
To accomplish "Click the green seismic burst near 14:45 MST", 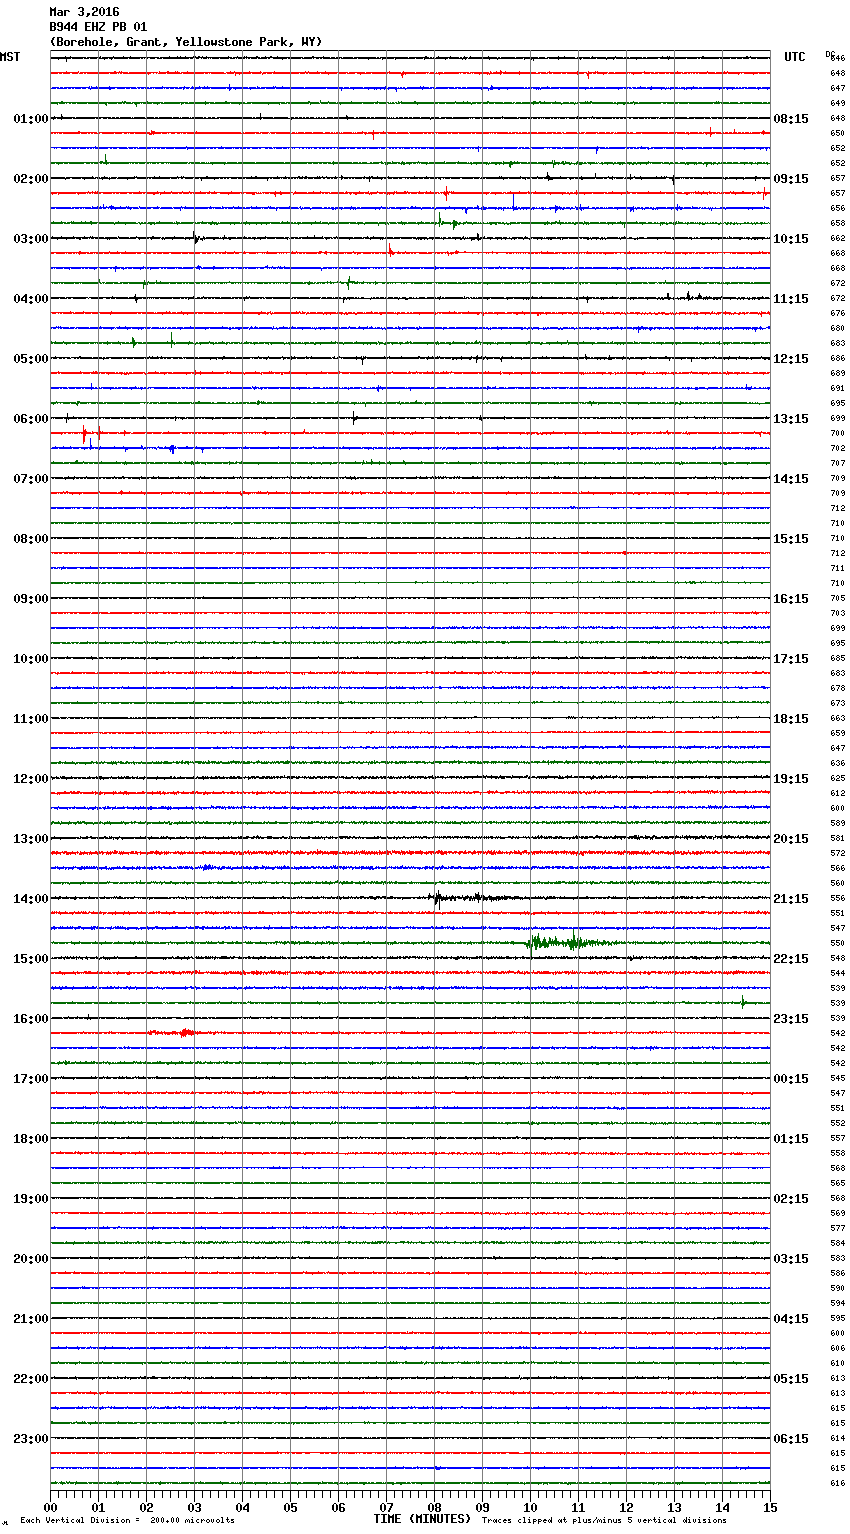I will point(570,942).
